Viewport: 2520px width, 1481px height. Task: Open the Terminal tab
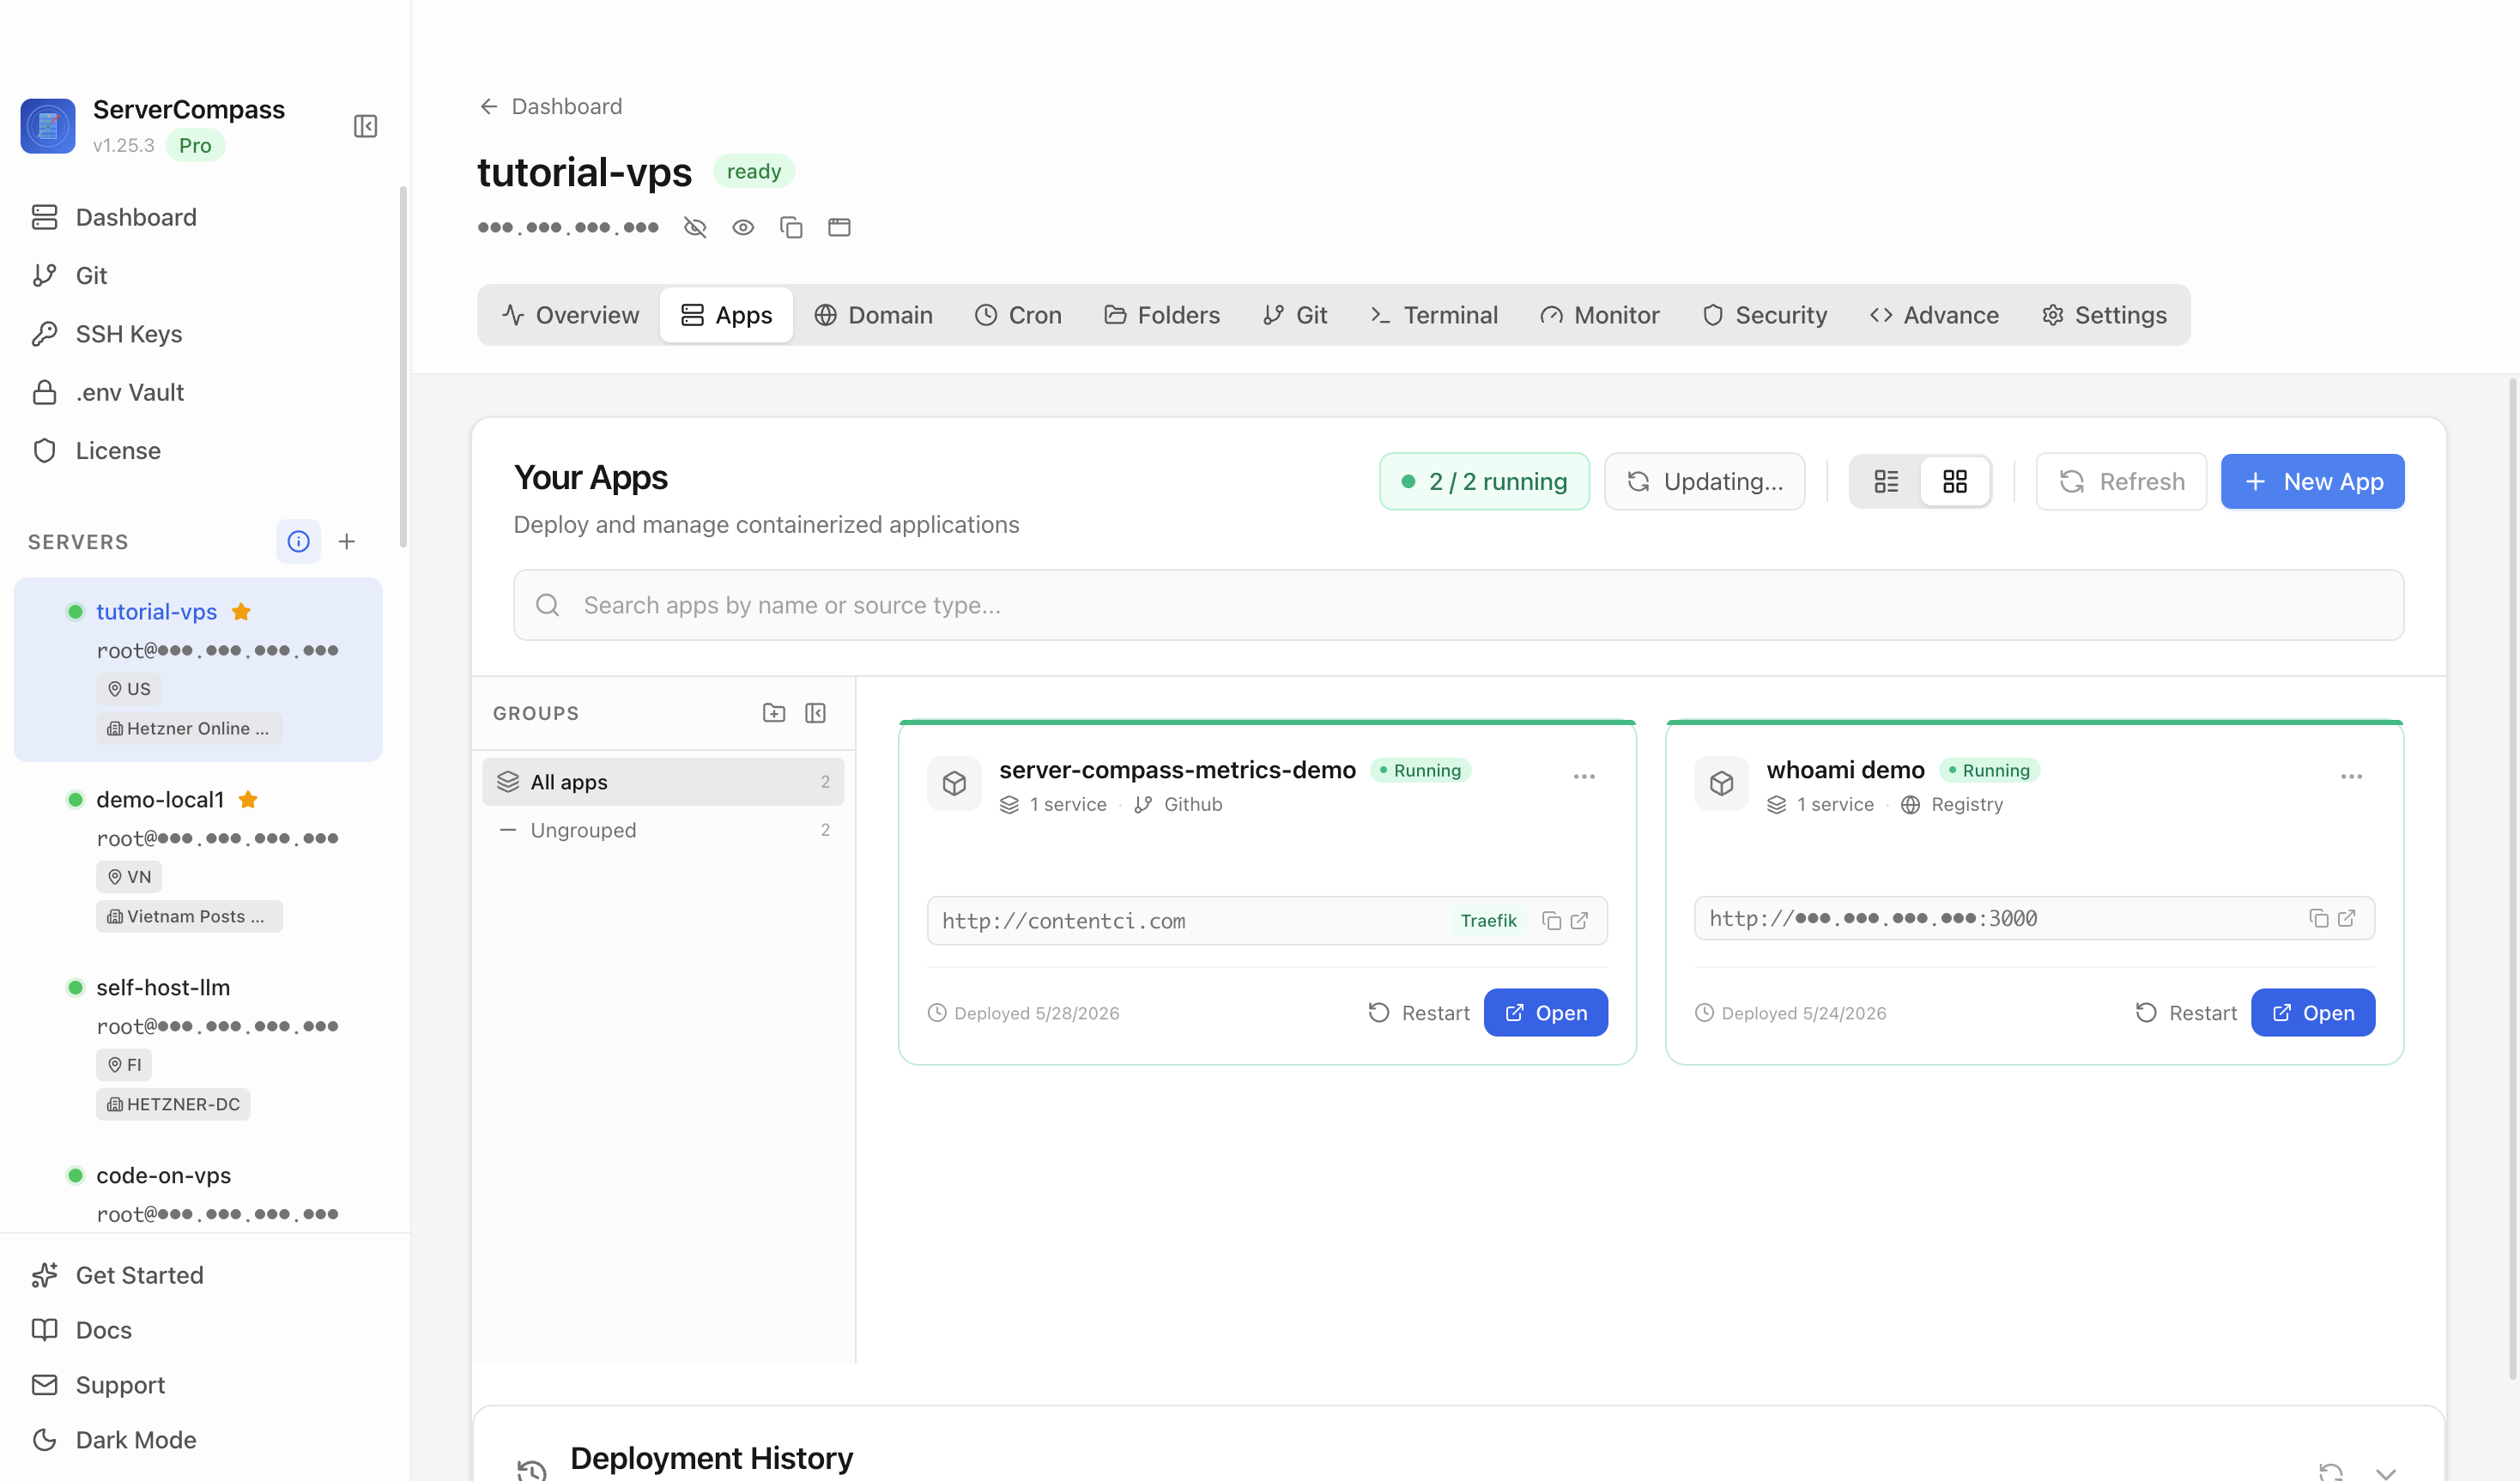tap(1433, 315)
